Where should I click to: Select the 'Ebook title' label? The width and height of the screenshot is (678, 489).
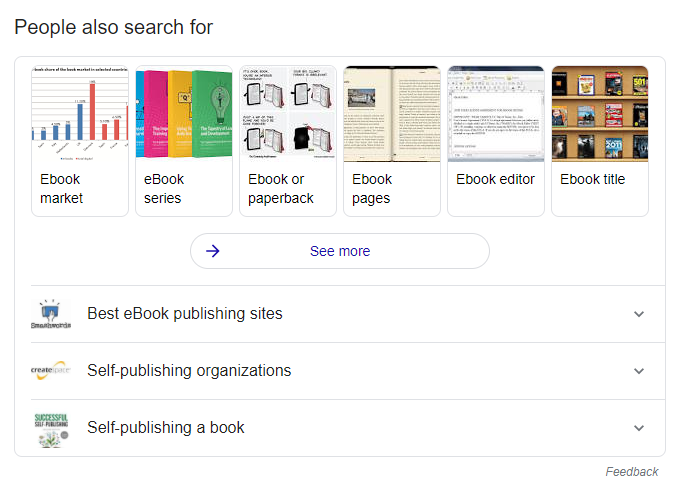point(592,179)
